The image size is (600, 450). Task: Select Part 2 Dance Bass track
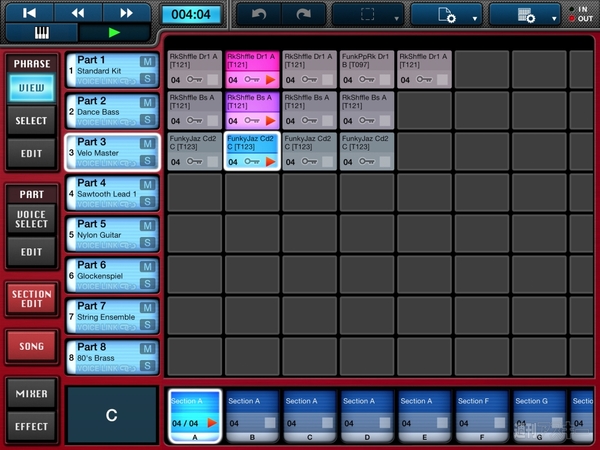tap(112, 111)
